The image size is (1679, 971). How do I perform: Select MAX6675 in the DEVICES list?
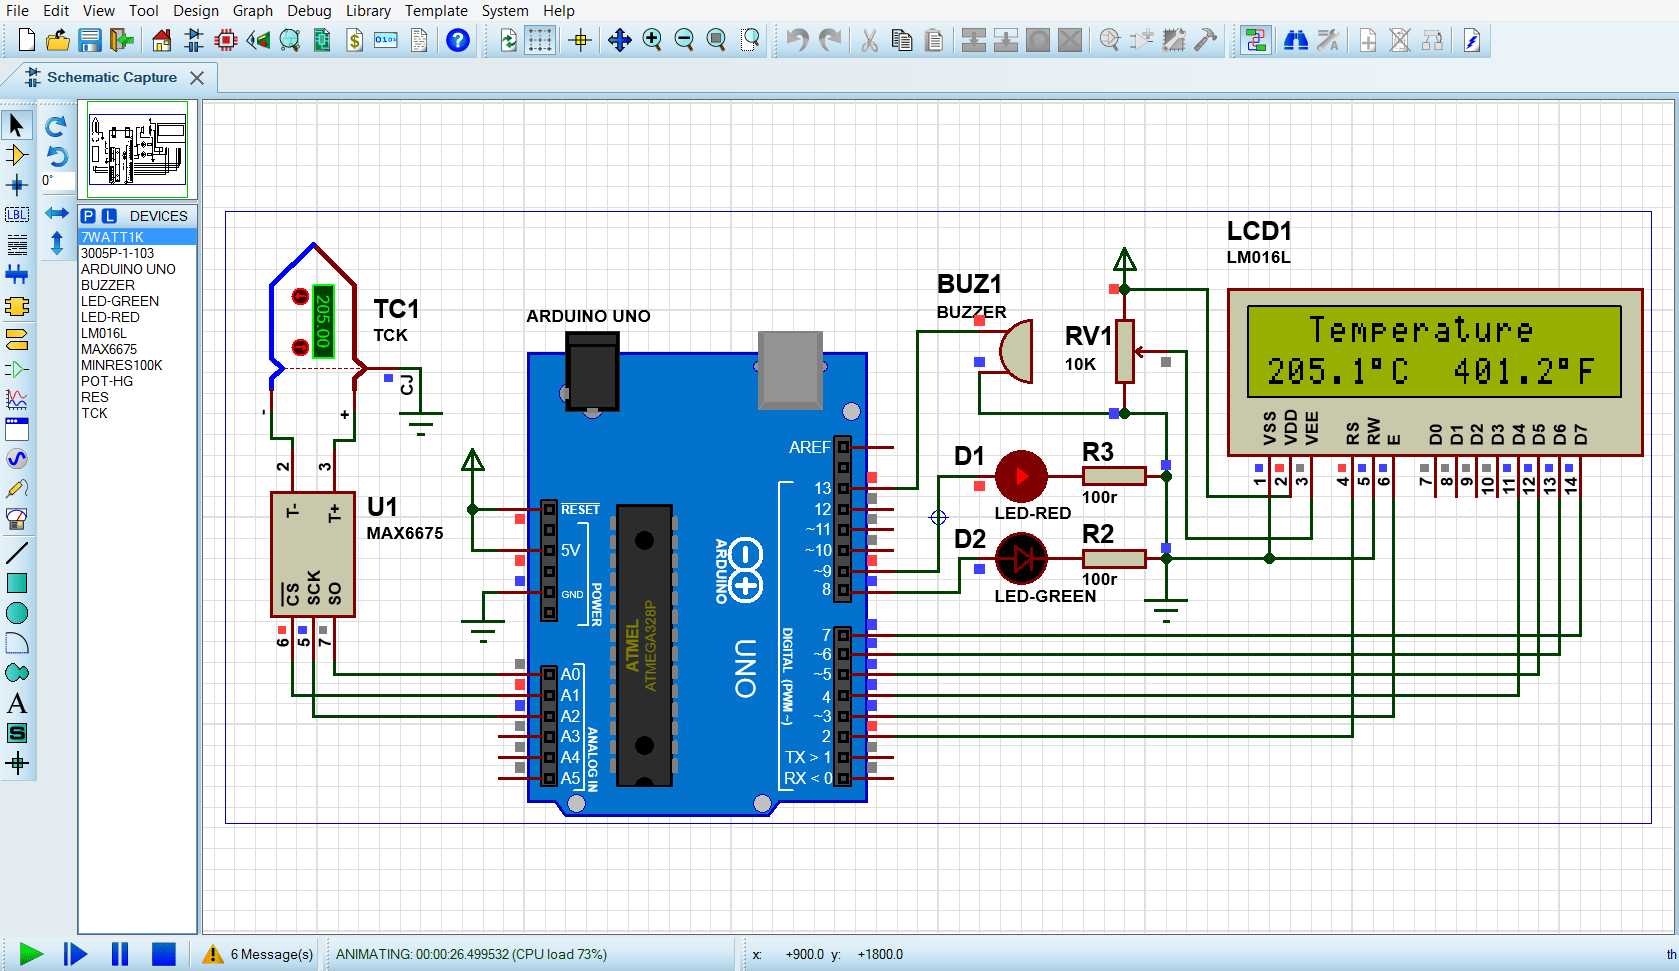108,349
